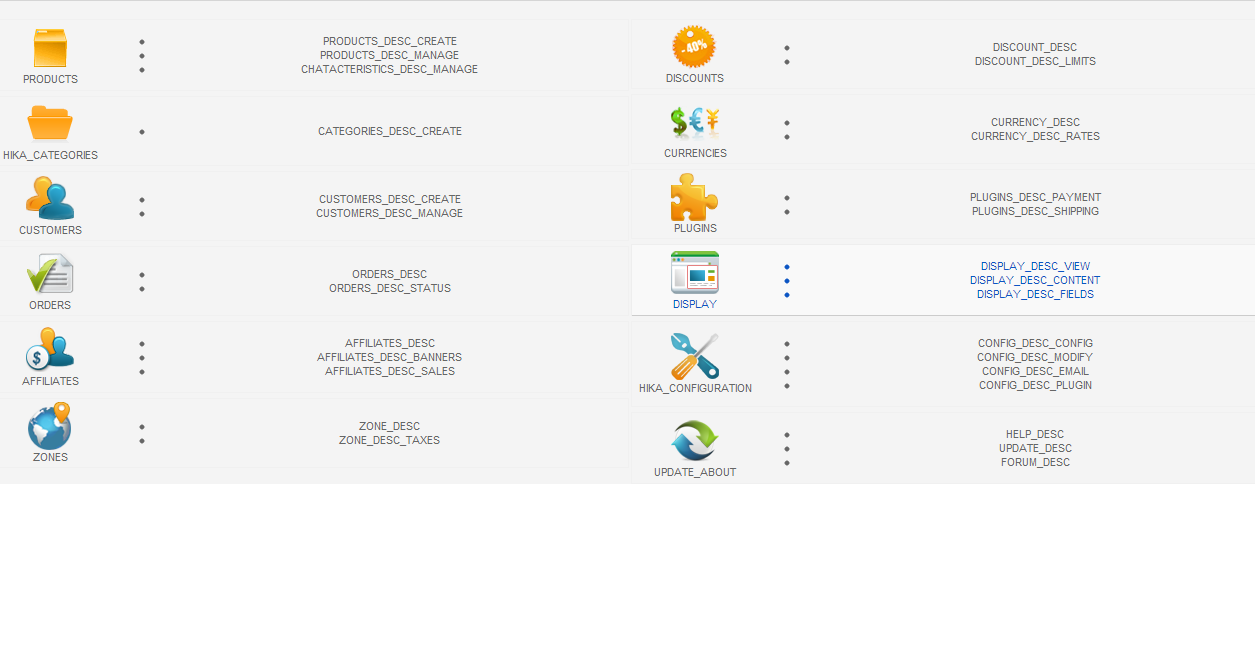Select CUSTOMERS_DESC_CREATE text
The height and width of the screenshot is (648, 1255).
click(x=390, y=199)
